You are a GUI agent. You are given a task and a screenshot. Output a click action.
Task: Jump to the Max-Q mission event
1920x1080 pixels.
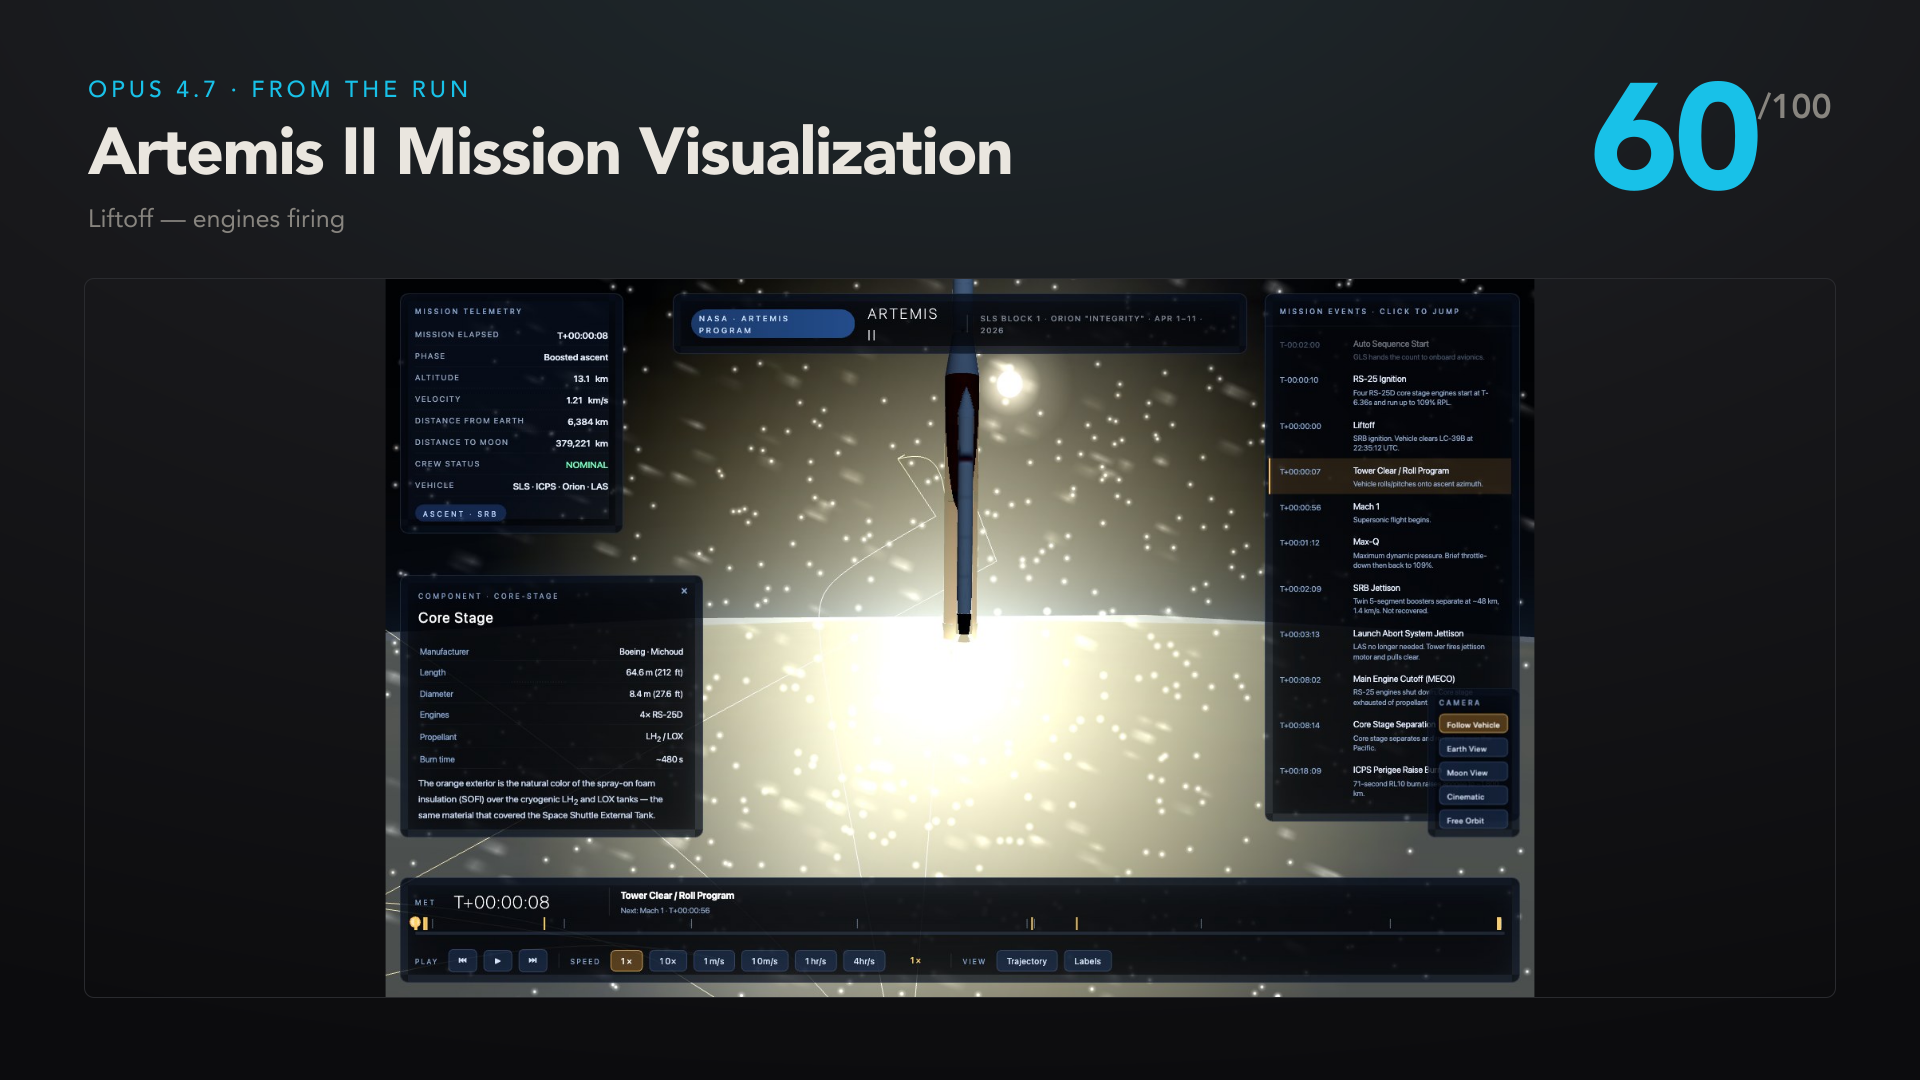coord(1390,553)
